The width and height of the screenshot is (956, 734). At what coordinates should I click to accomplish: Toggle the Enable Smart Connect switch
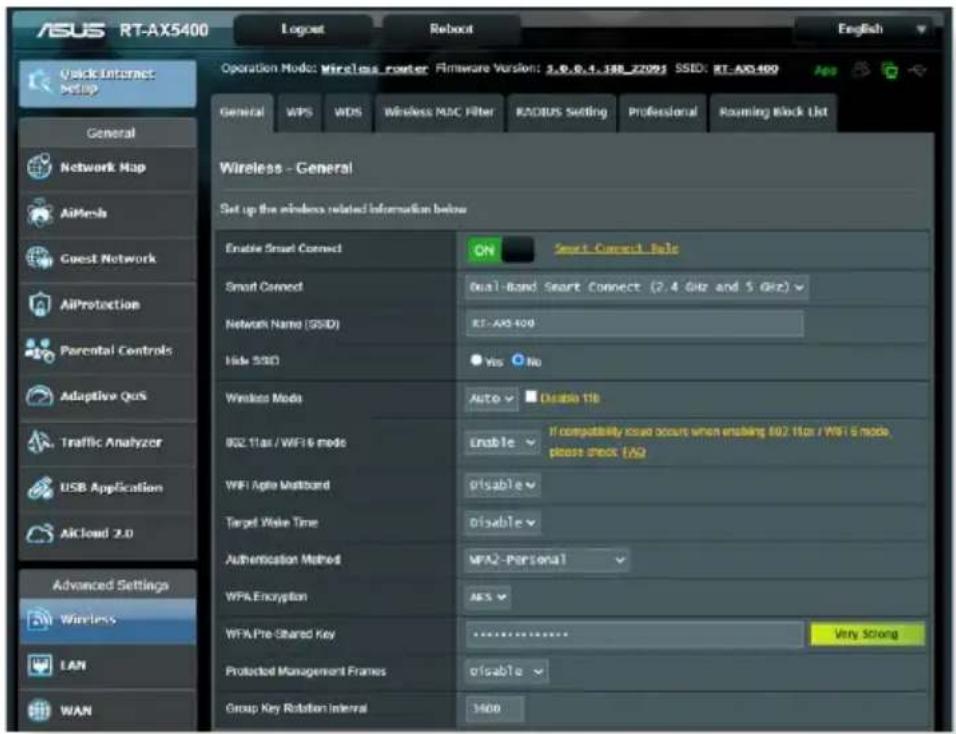tap(501, 250)
